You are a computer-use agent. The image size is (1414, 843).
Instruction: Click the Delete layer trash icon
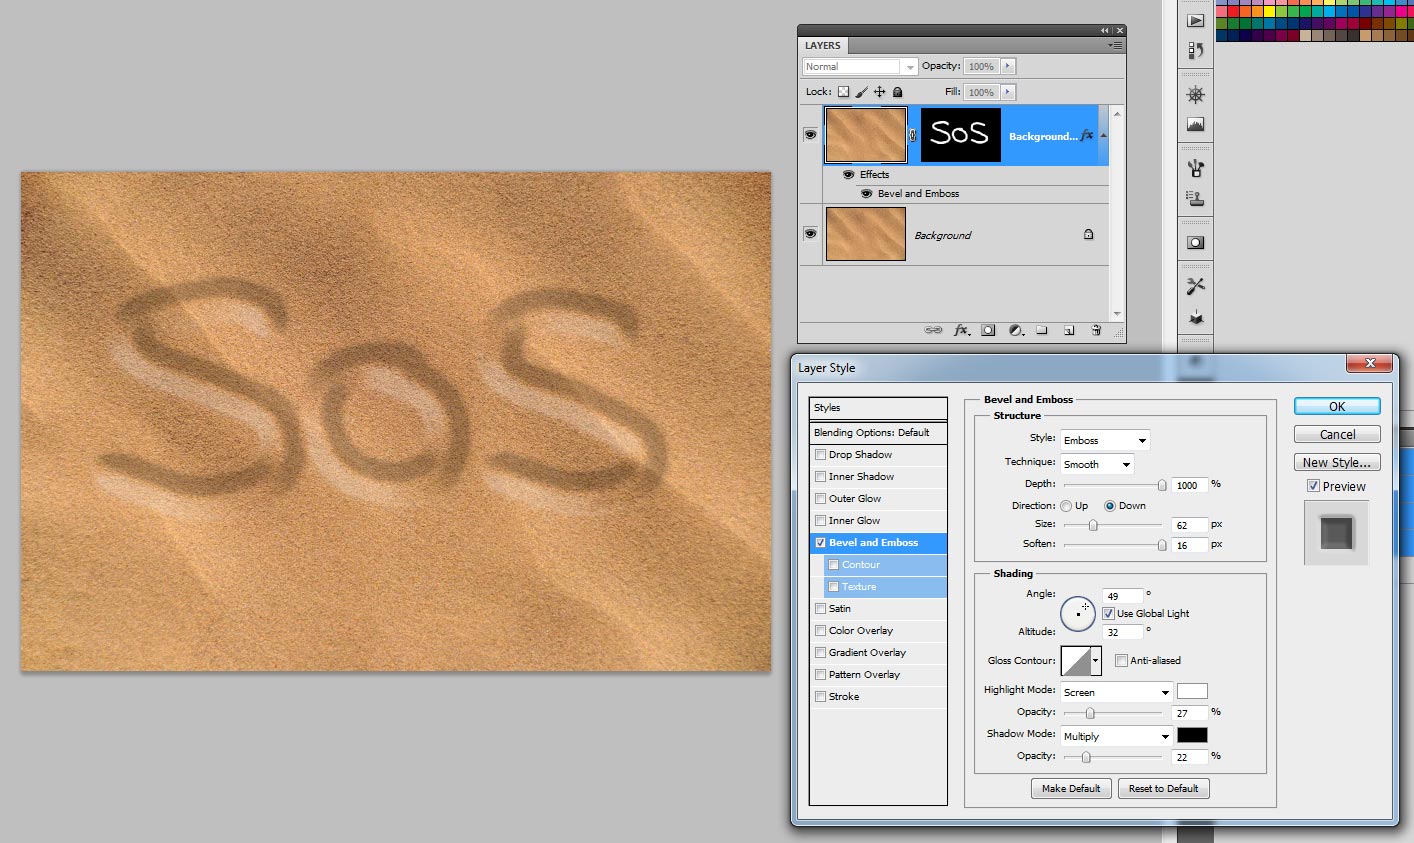tap(1096, 330)
